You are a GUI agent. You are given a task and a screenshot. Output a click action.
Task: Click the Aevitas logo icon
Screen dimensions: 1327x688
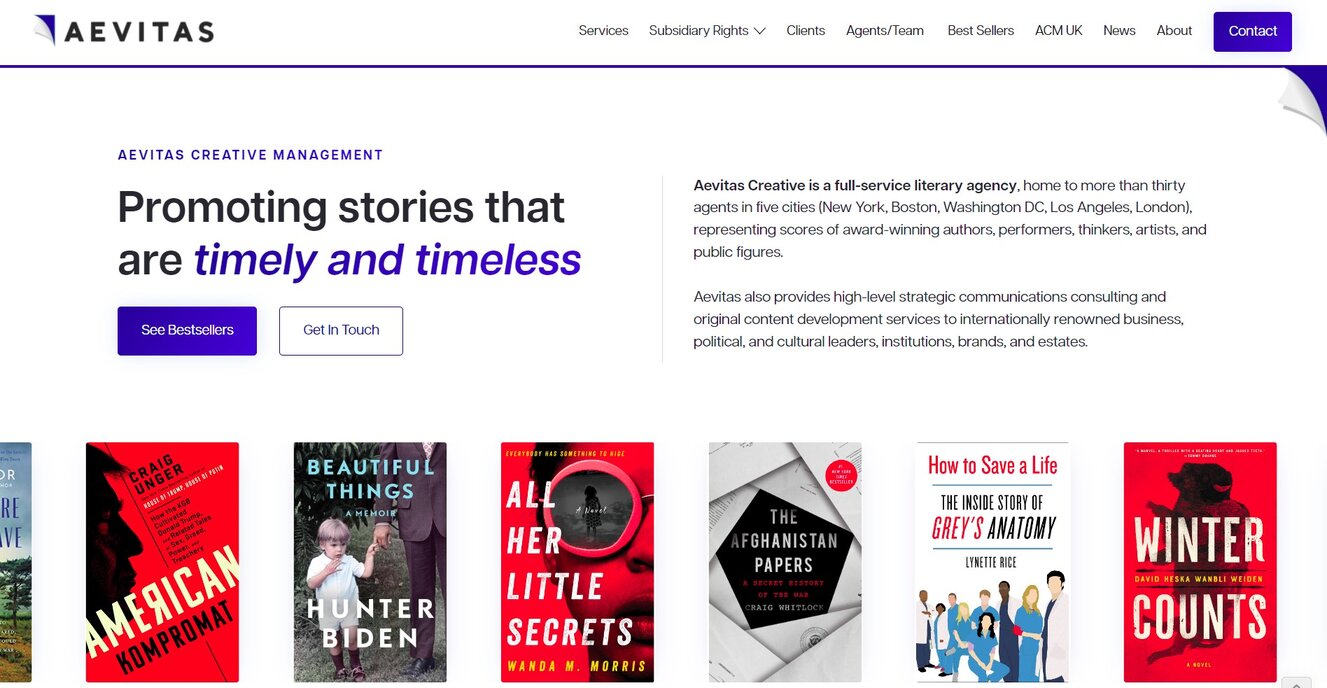[46, 30]
